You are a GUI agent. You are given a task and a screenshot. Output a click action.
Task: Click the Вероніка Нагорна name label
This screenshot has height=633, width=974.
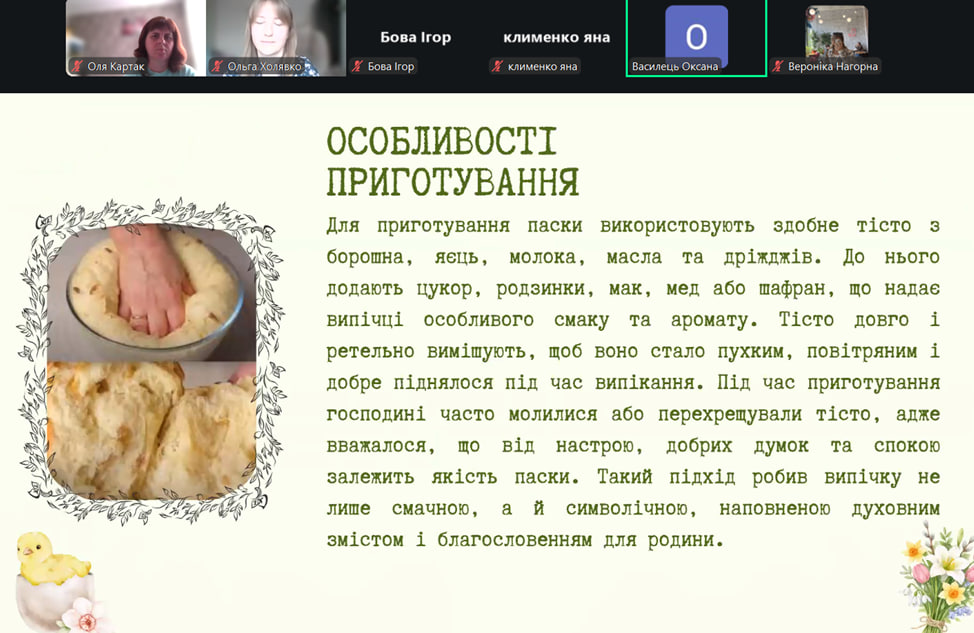[832, 67]
